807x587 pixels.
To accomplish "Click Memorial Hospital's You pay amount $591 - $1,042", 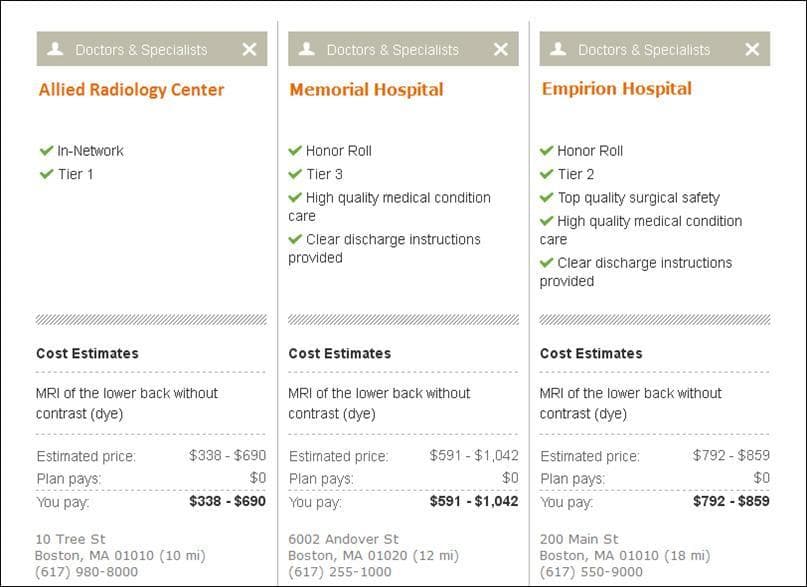I will tap(474, 501).
